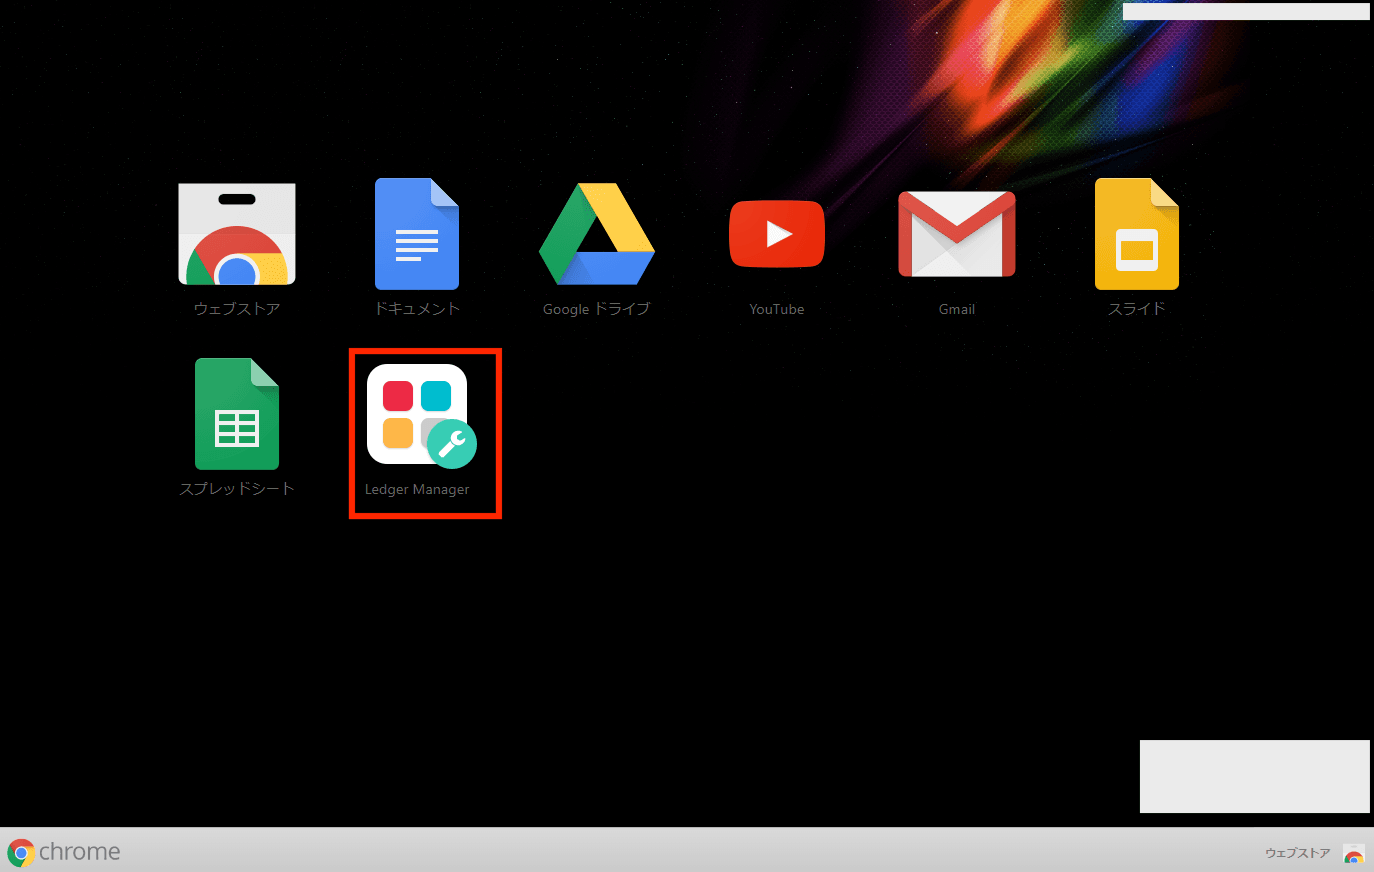
Task: Open the green Google Sheets icon
Action: click(237, 414)
